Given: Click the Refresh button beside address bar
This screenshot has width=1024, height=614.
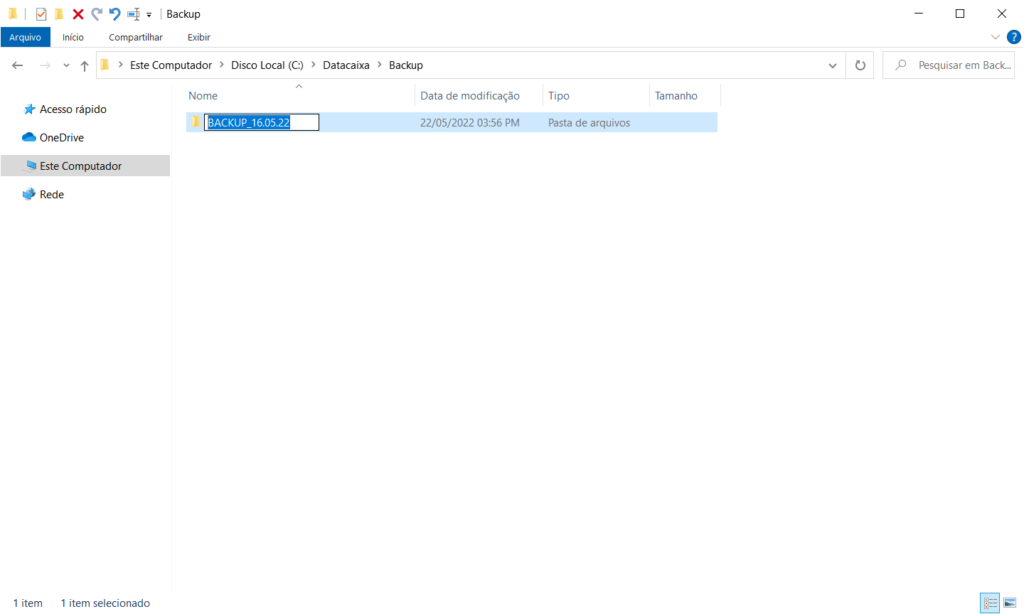Looking at the screenshot, I should click(859, 65).
